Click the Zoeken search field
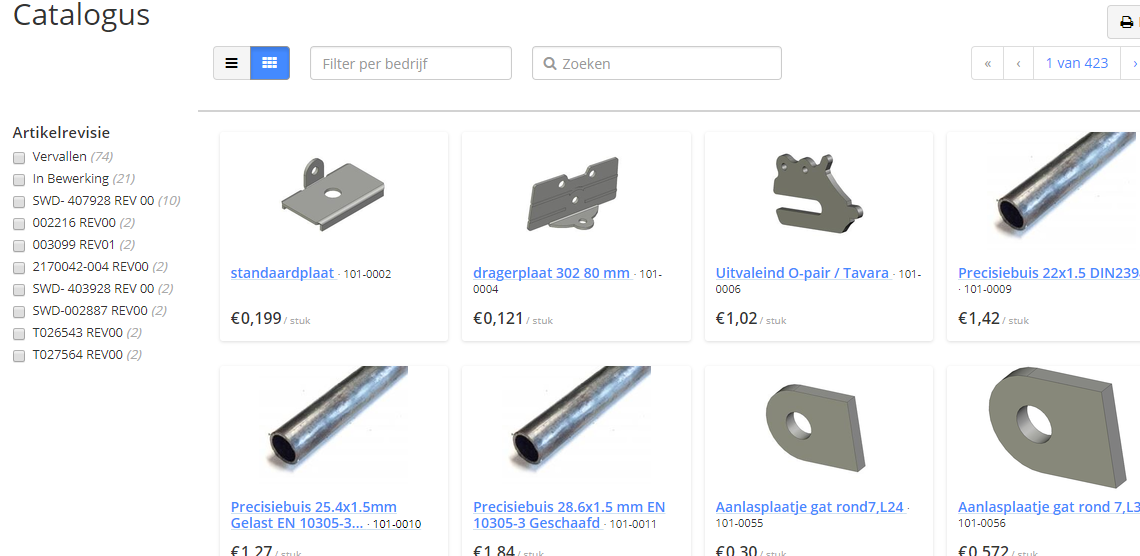Image resolution: width=1140 pixels, height=556 pixels. [x=657, y=63]
